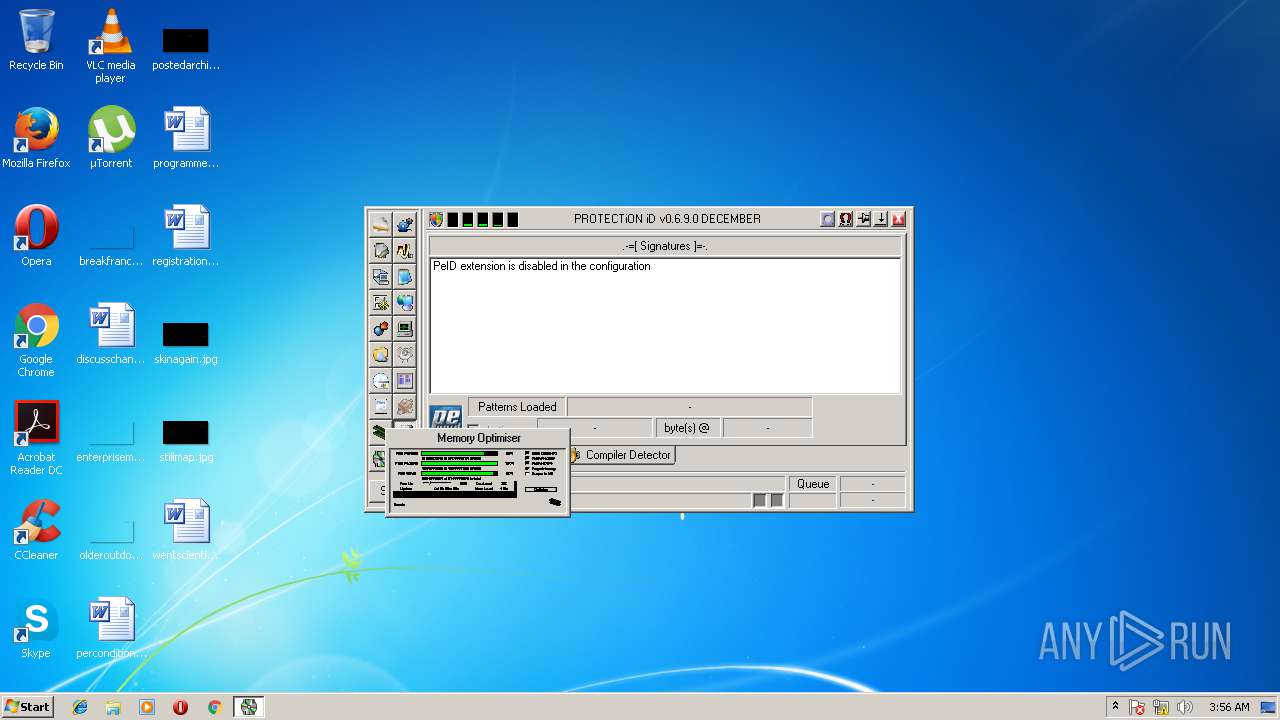Screen dimensions: 1280x720
Task: Open Windows Explorer folder from taskbar
Action: pyautogui.click(x=113, y=707)
